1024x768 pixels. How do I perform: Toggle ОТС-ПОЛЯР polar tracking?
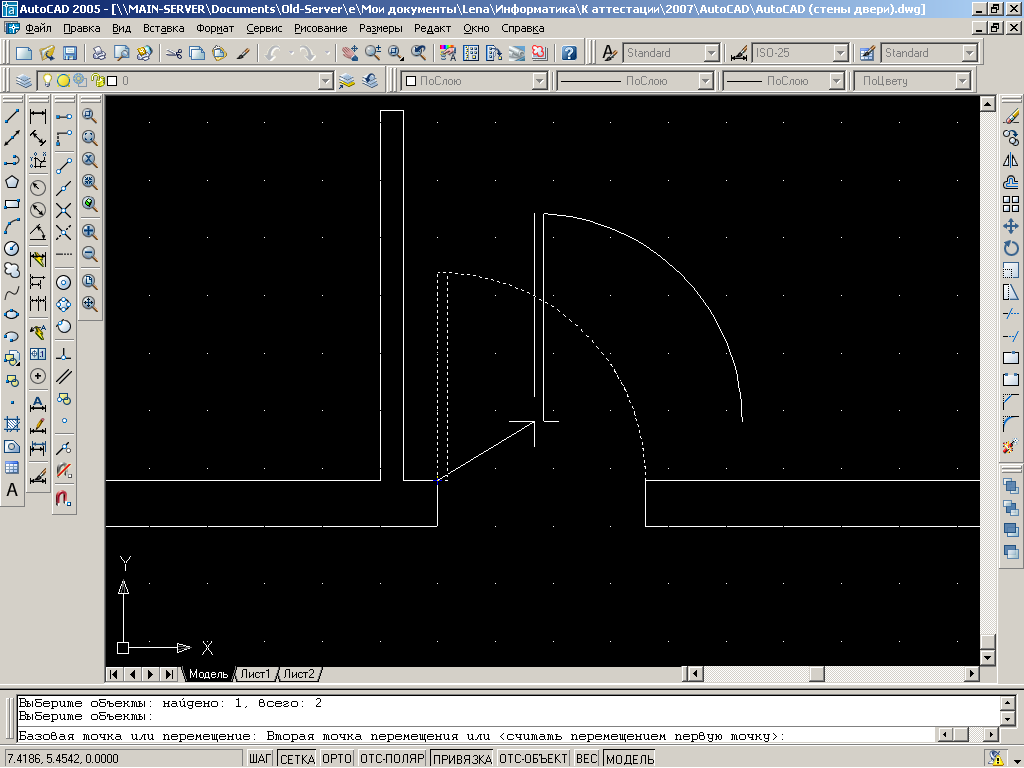392,758
